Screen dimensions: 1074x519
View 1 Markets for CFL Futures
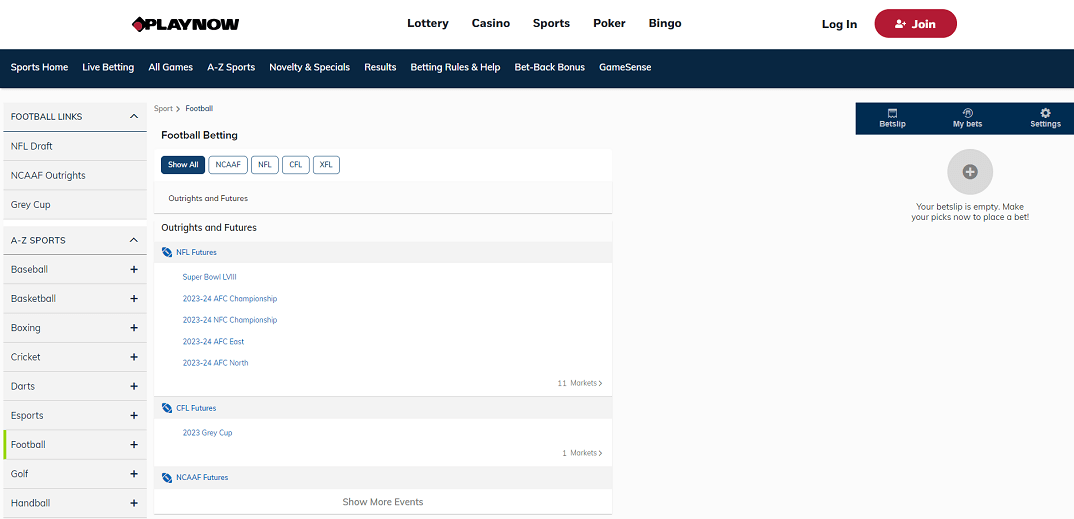tap(582, 453)
